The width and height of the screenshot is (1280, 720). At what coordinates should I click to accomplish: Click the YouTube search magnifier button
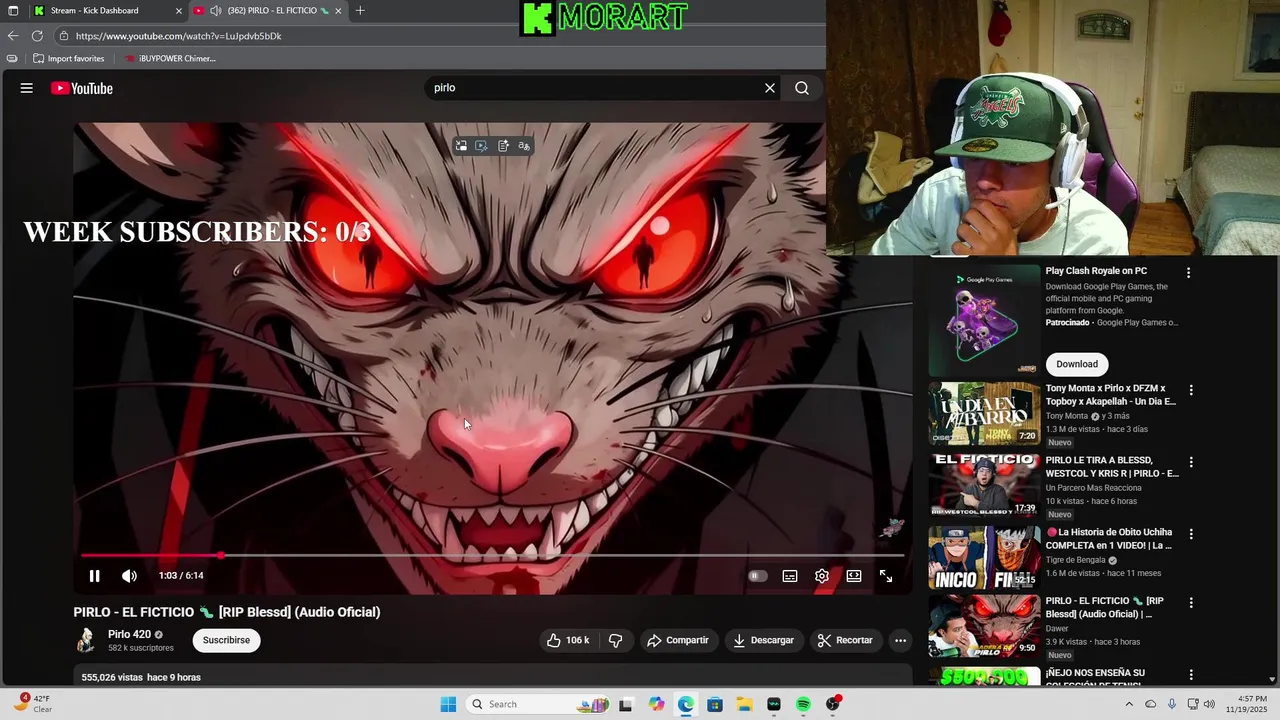click(x=802, y=88)
